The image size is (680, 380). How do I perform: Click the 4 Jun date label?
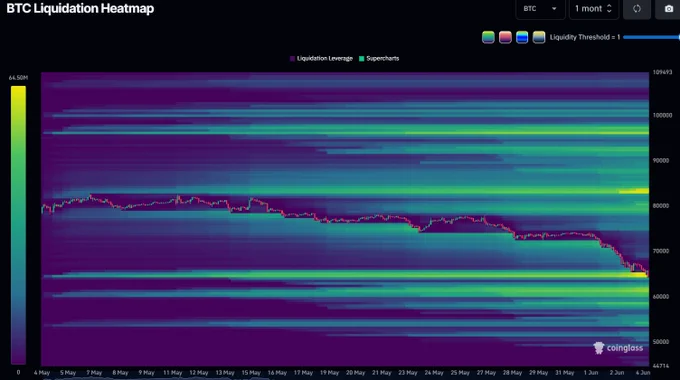(643, 373)
